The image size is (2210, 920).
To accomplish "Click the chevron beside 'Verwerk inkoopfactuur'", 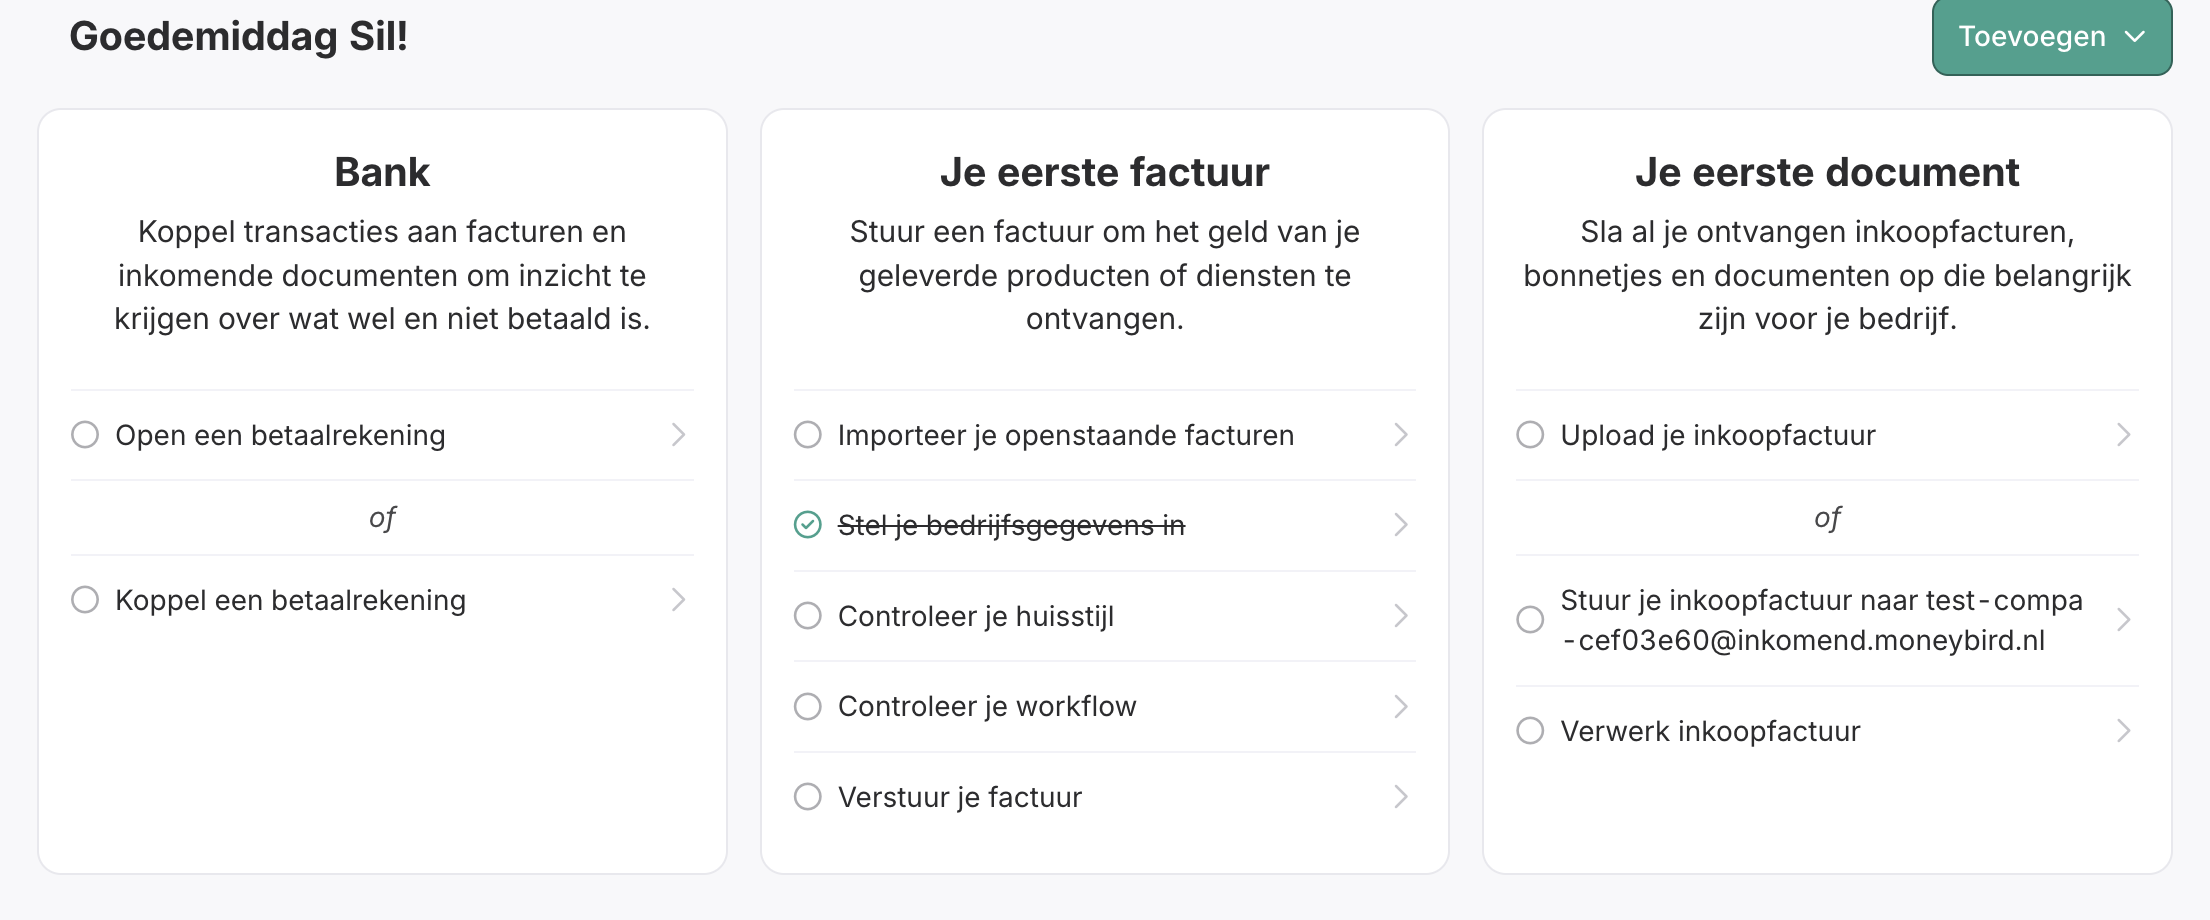I will click(x=2123, y=731).
